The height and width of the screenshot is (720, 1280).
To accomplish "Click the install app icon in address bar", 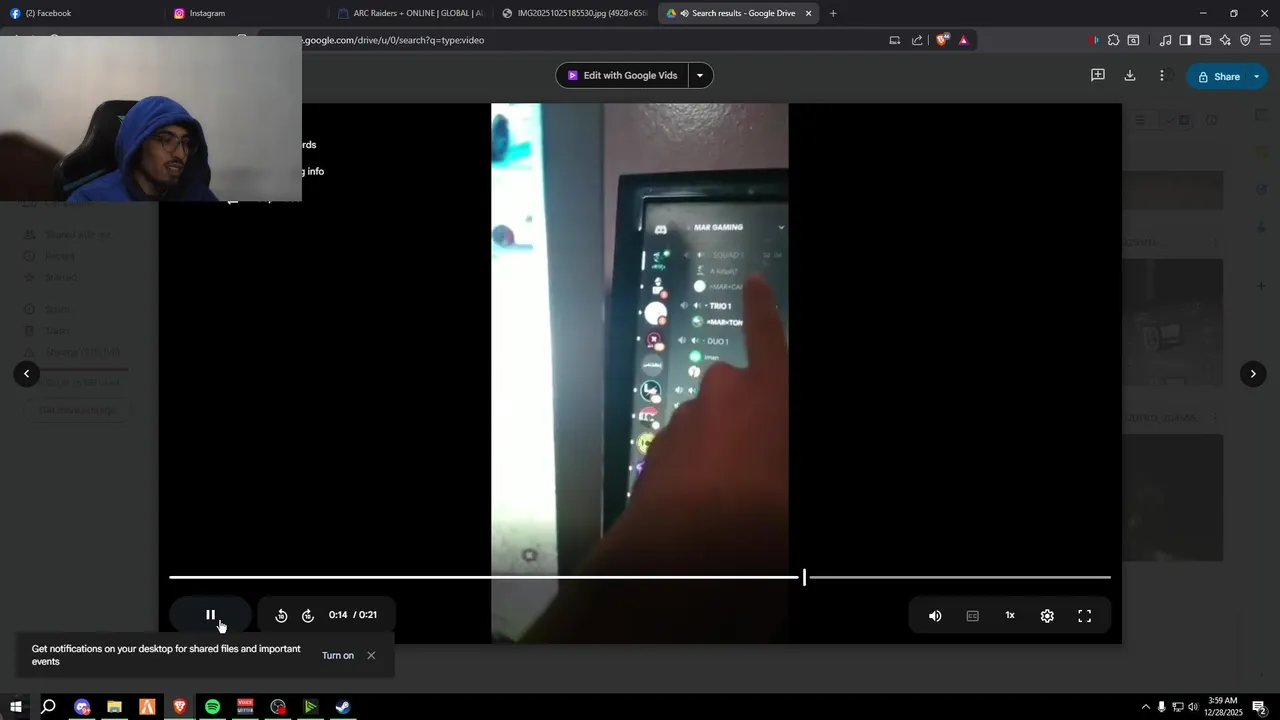I will tap(894, 40).
